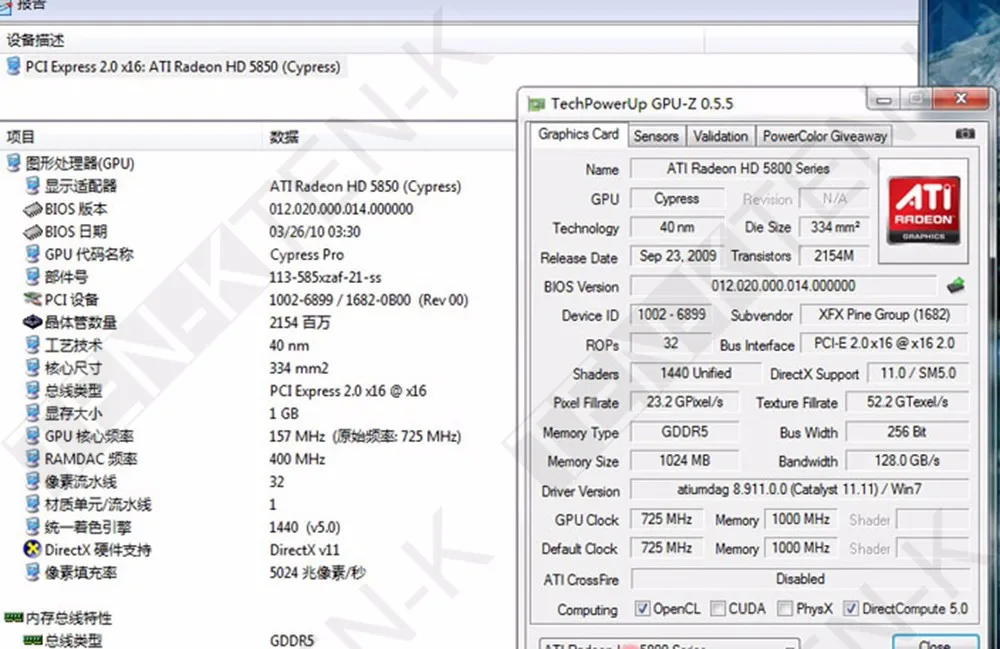Click the Shaders field 1440 Unified
The height and width of the screenshot is (649, 1000).
[695, 373]
